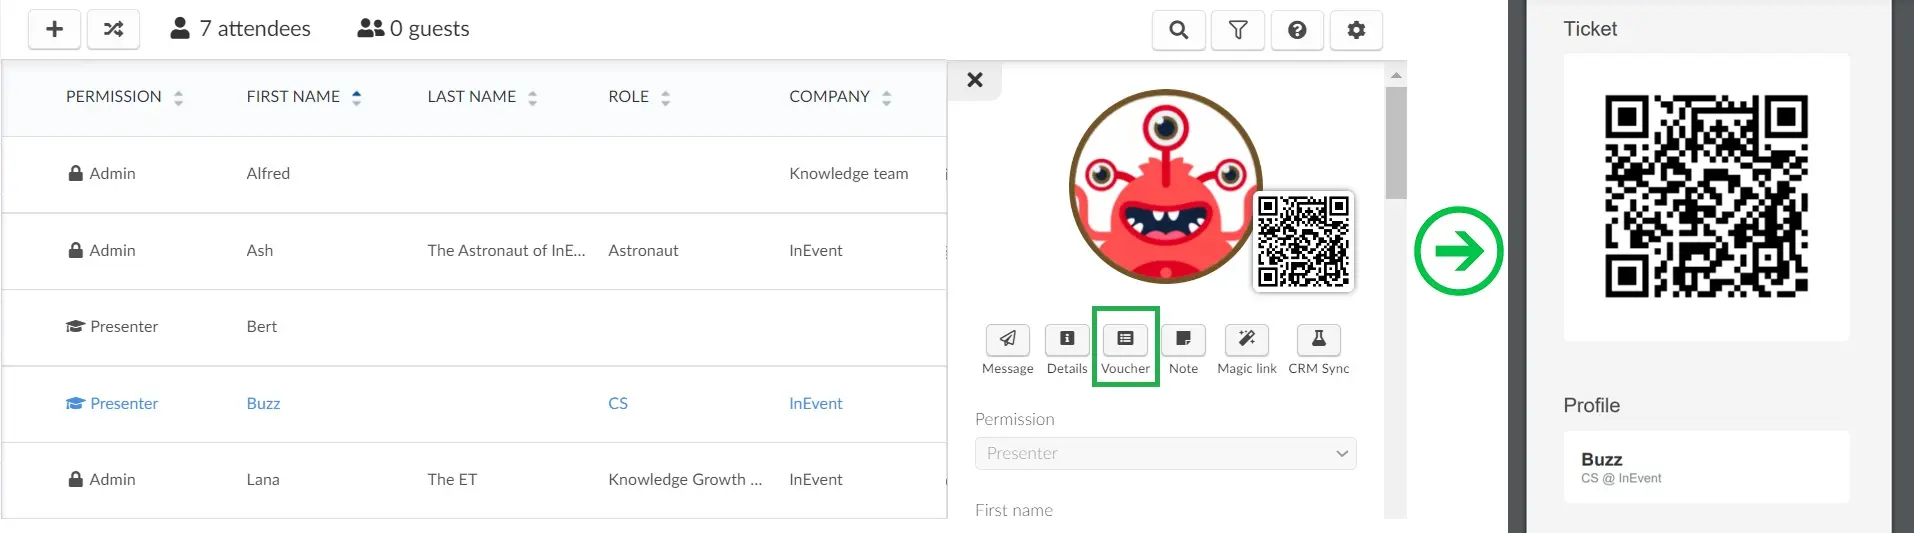
Task: Click the scrollbar up arrow
Action: pyautogui.click(x=1396, y=75)
